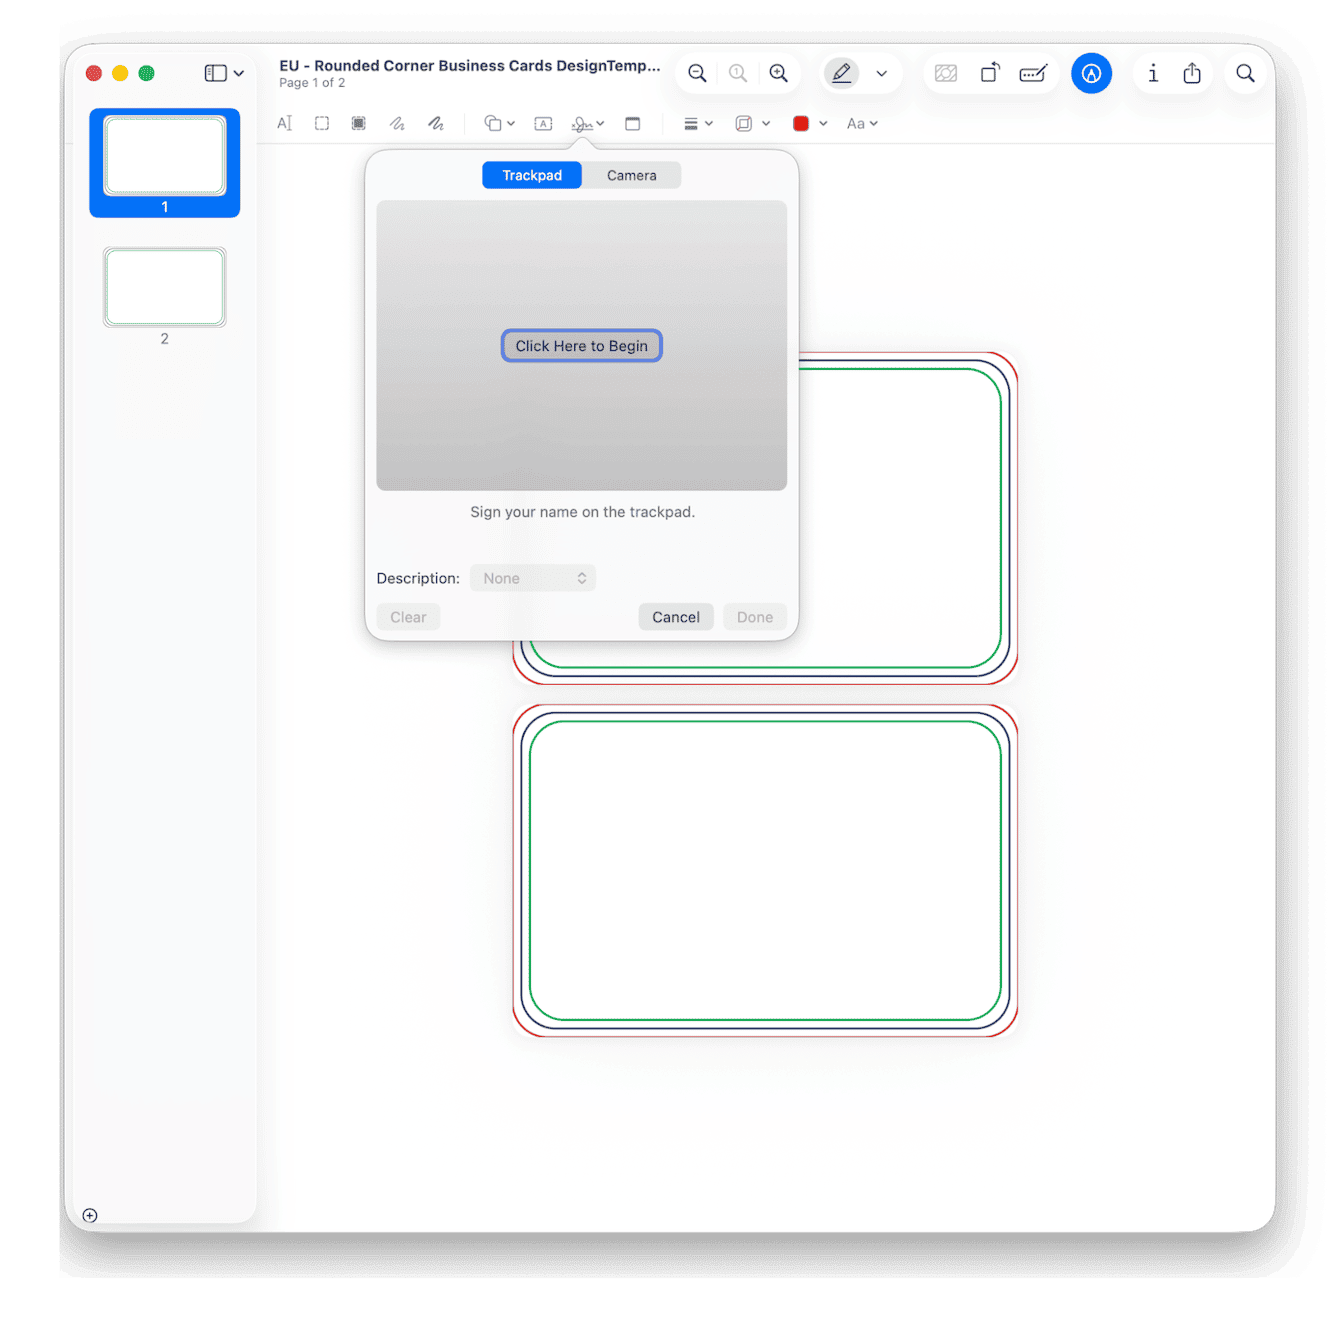Pick the Draw tool
The width and height of the screenshot is (1340, 1317).
pos(436,123)
